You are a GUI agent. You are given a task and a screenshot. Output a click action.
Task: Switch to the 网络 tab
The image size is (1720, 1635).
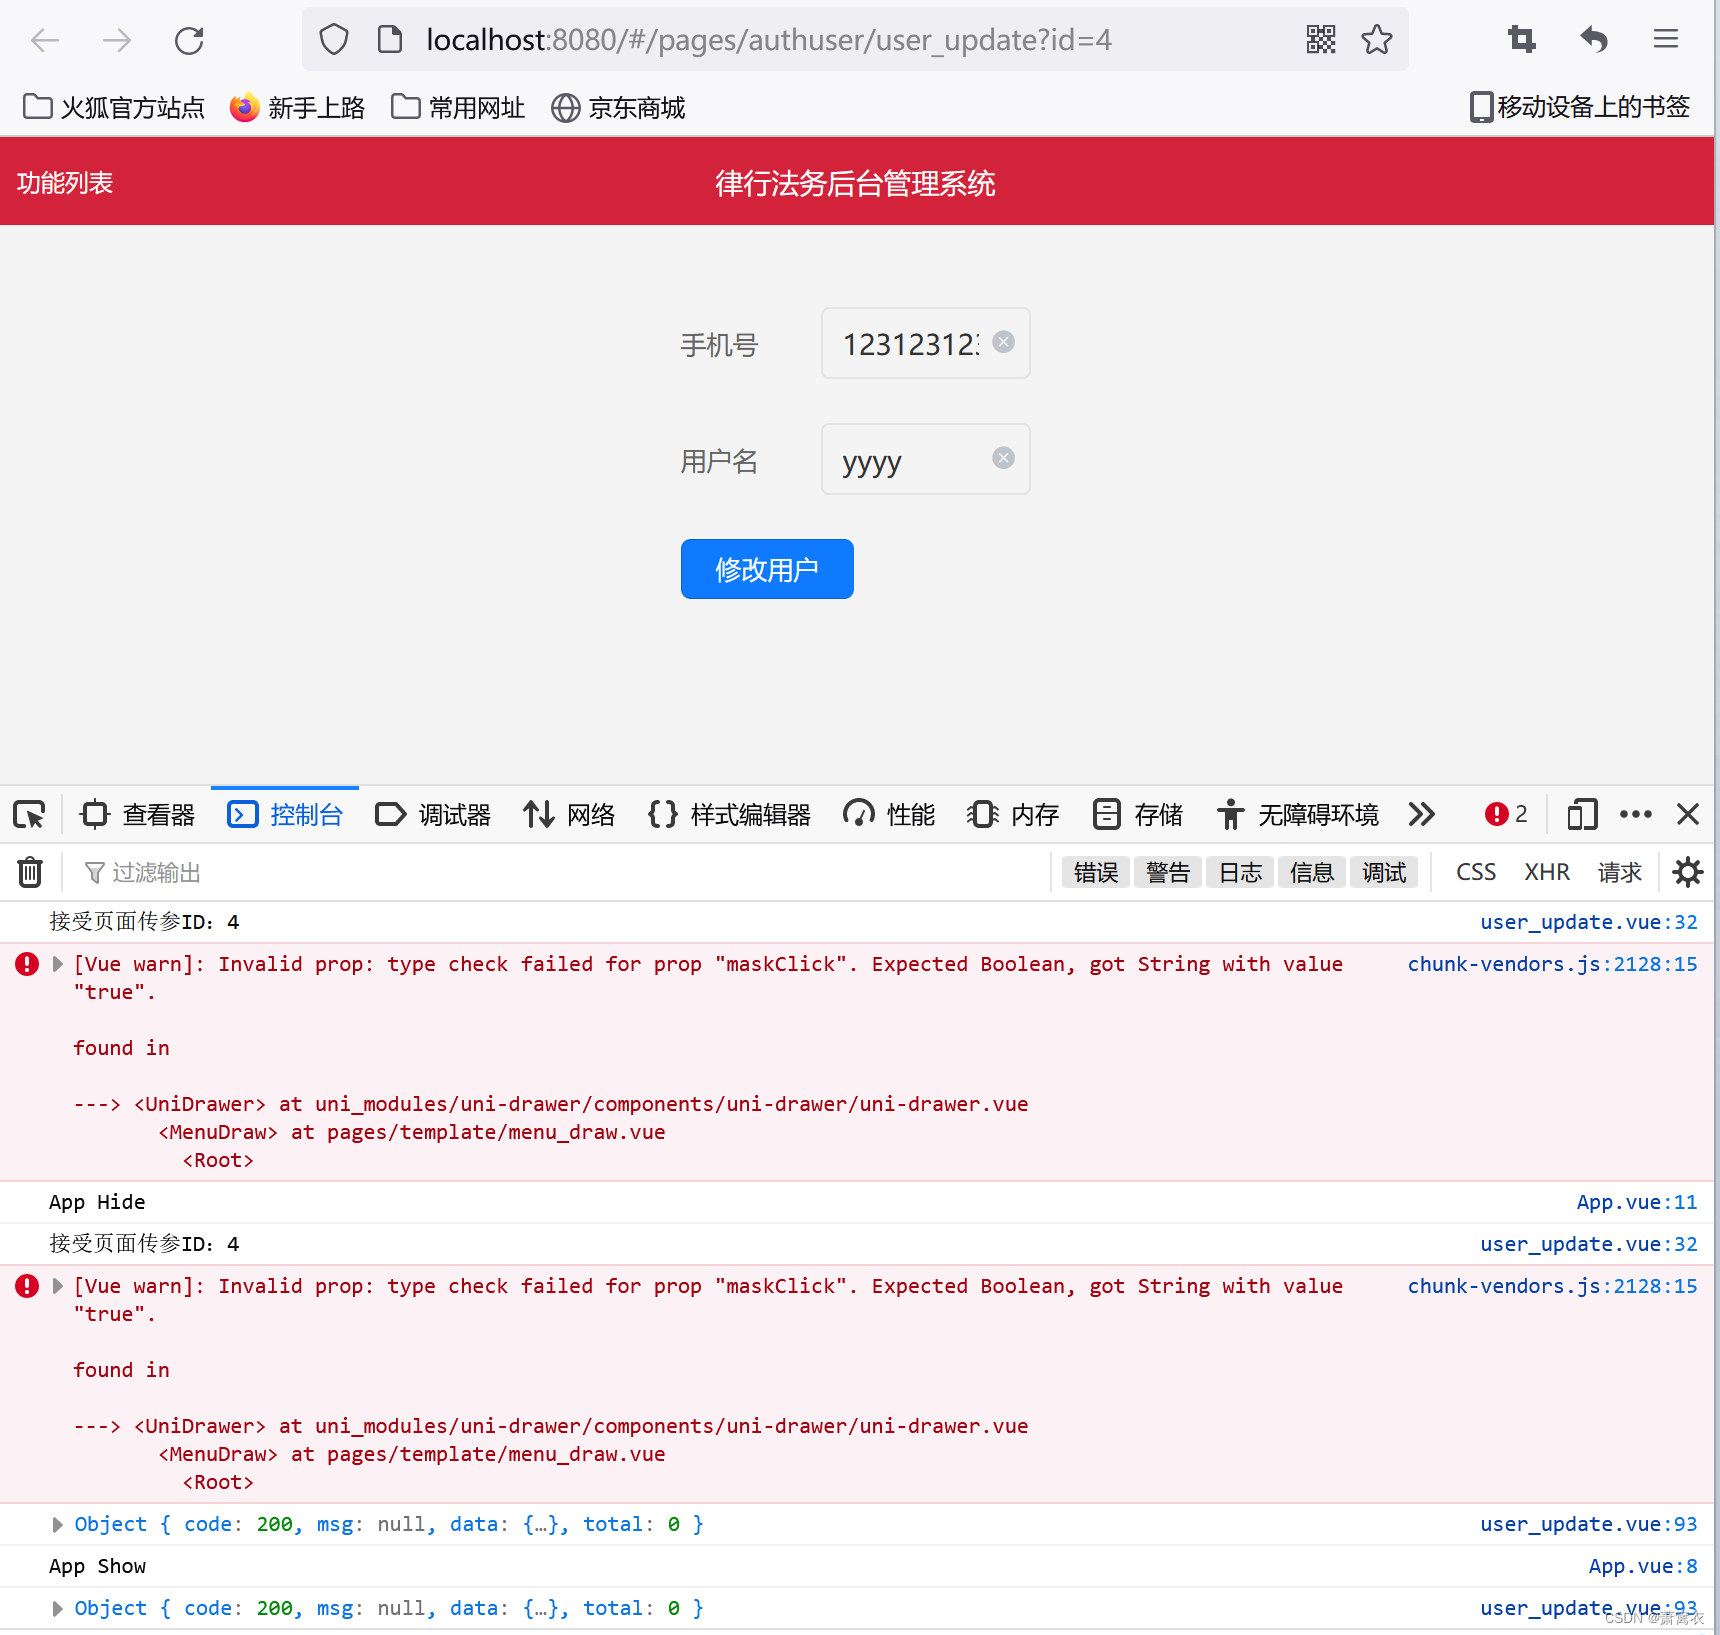569,815
